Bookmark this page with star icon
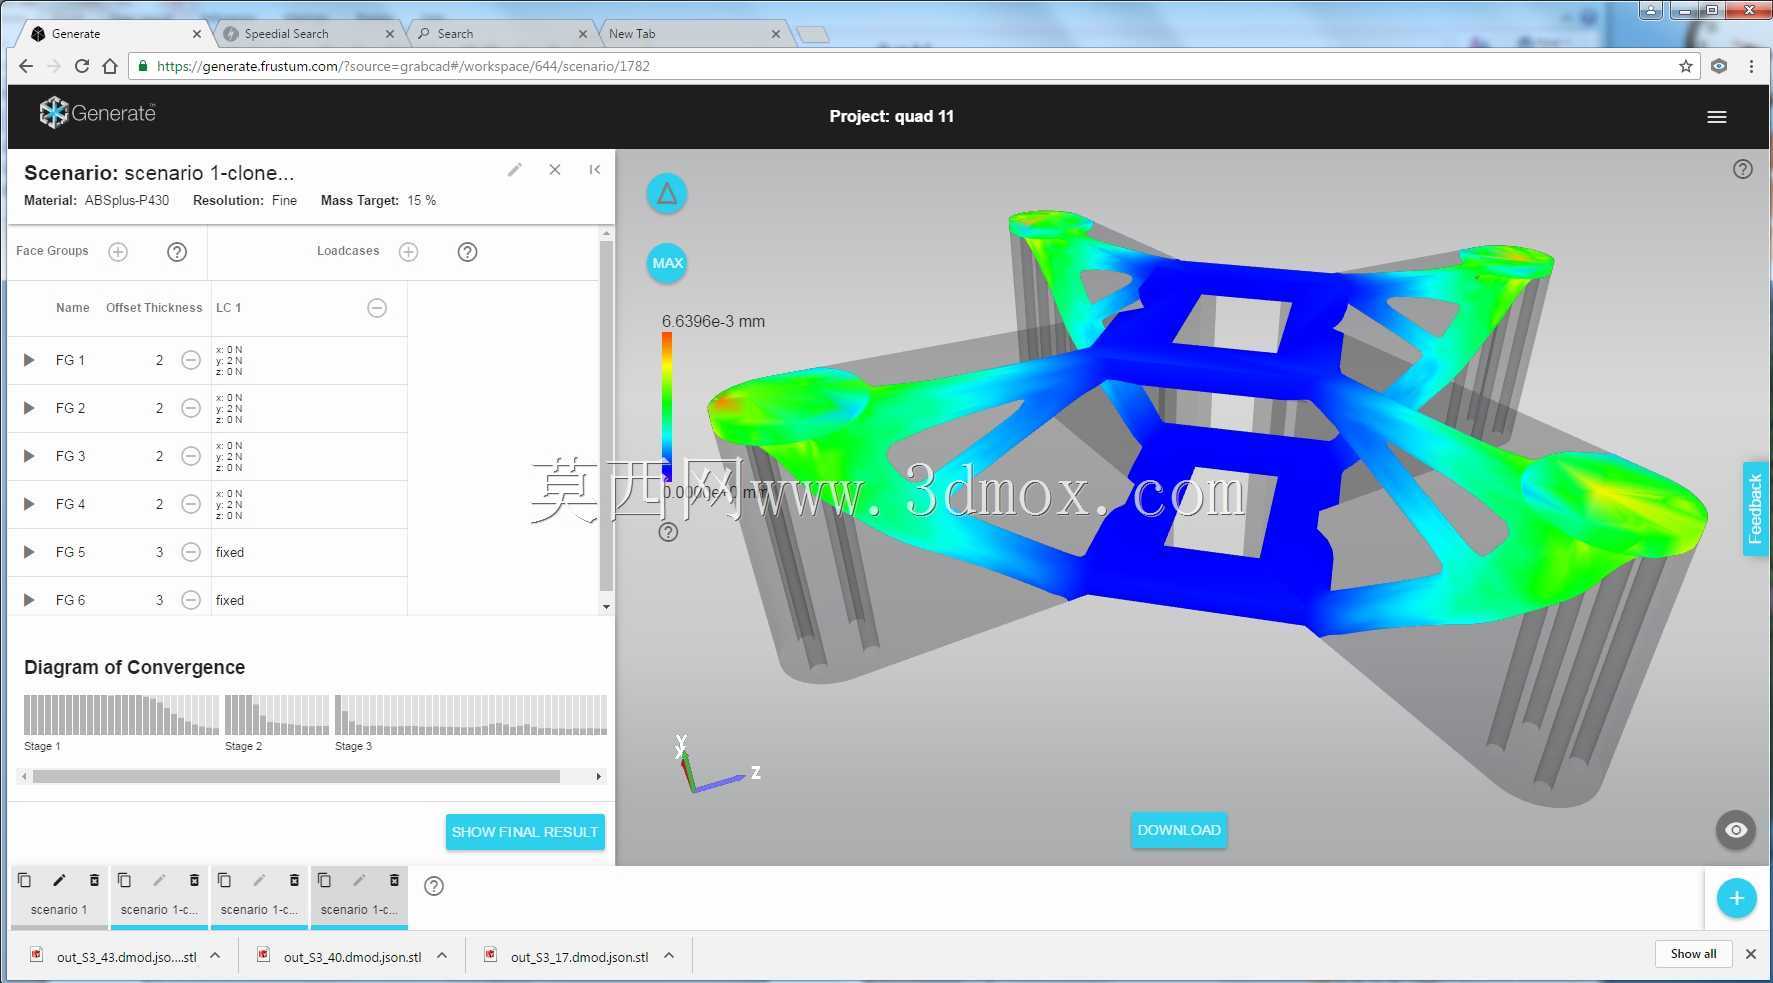1773x983 pixels. (x=1686, y=66)
